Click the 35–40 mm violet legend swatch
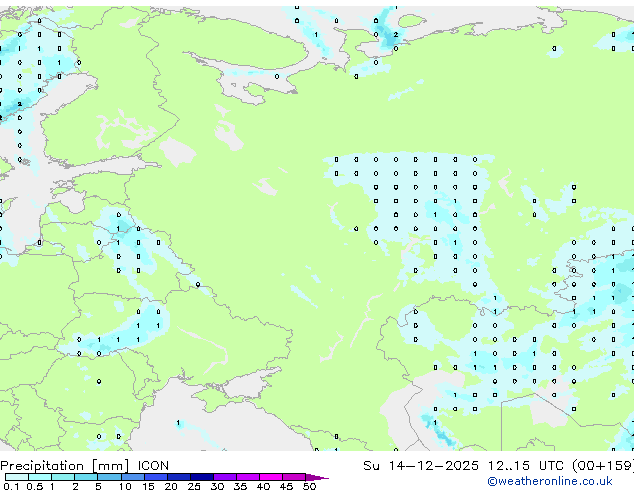 tap(247, 477)
